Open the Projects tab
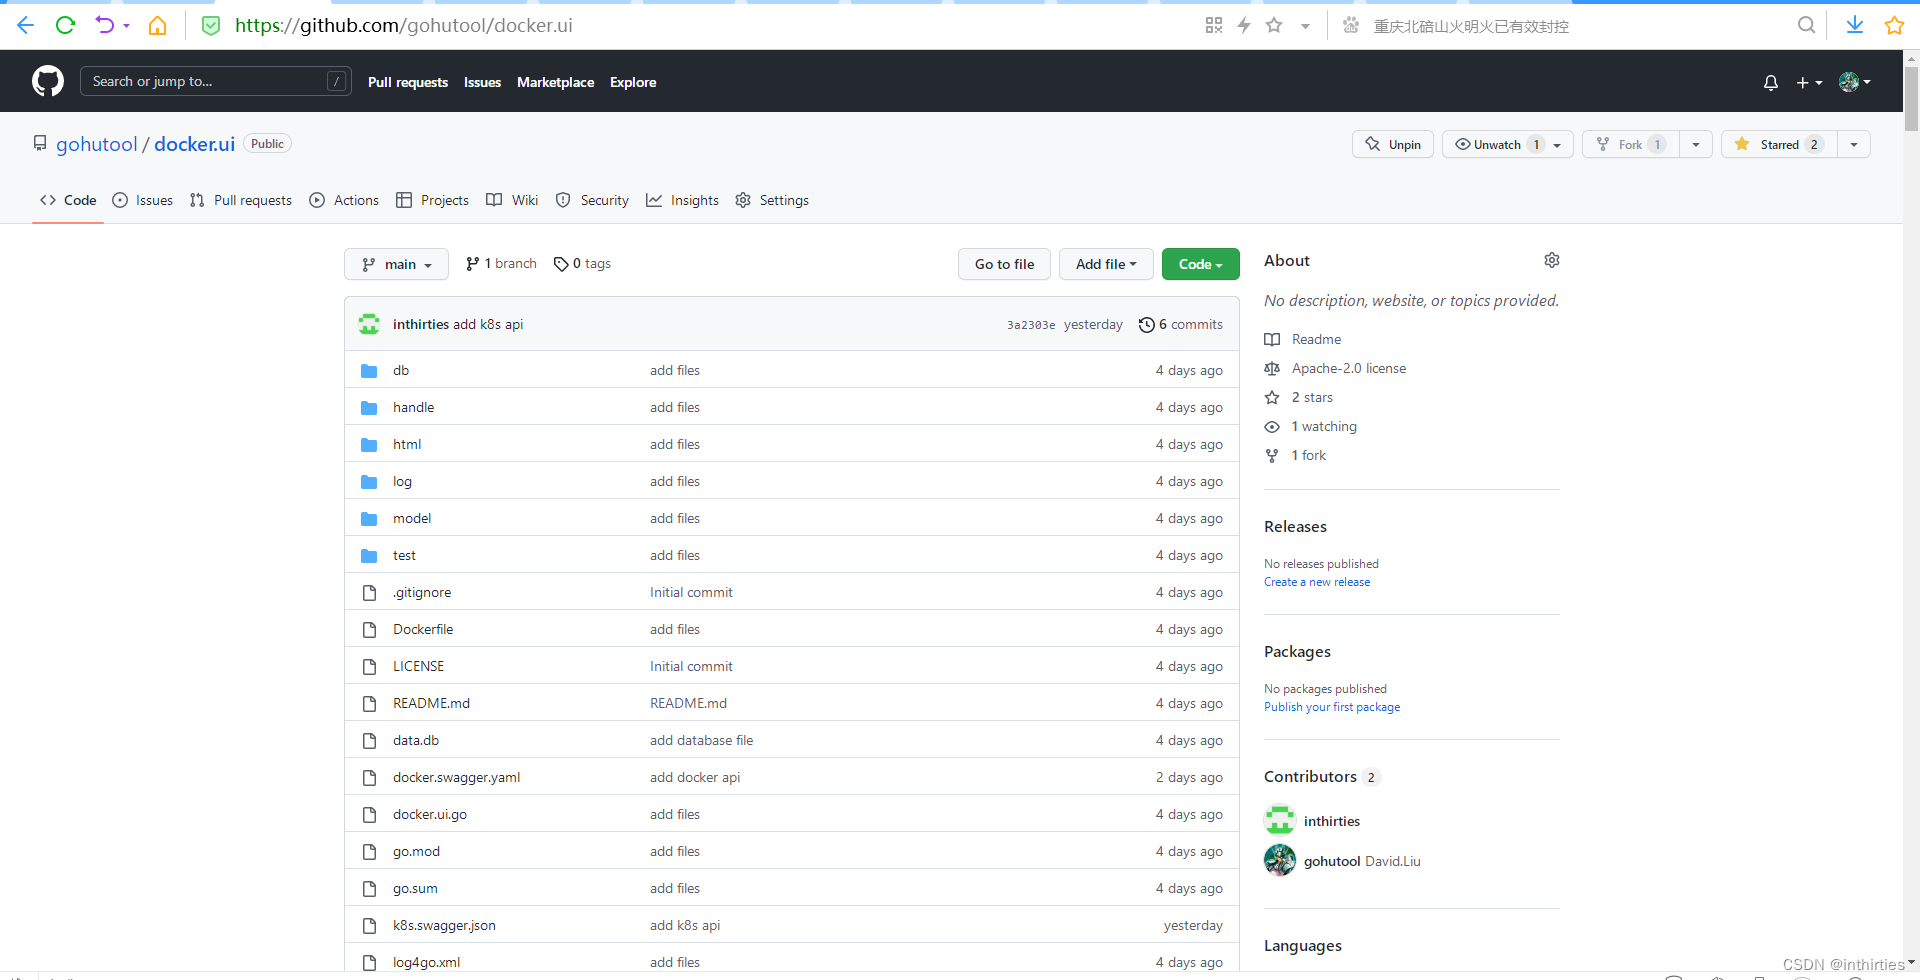The image size is (1920, 980). coord(432,200)
